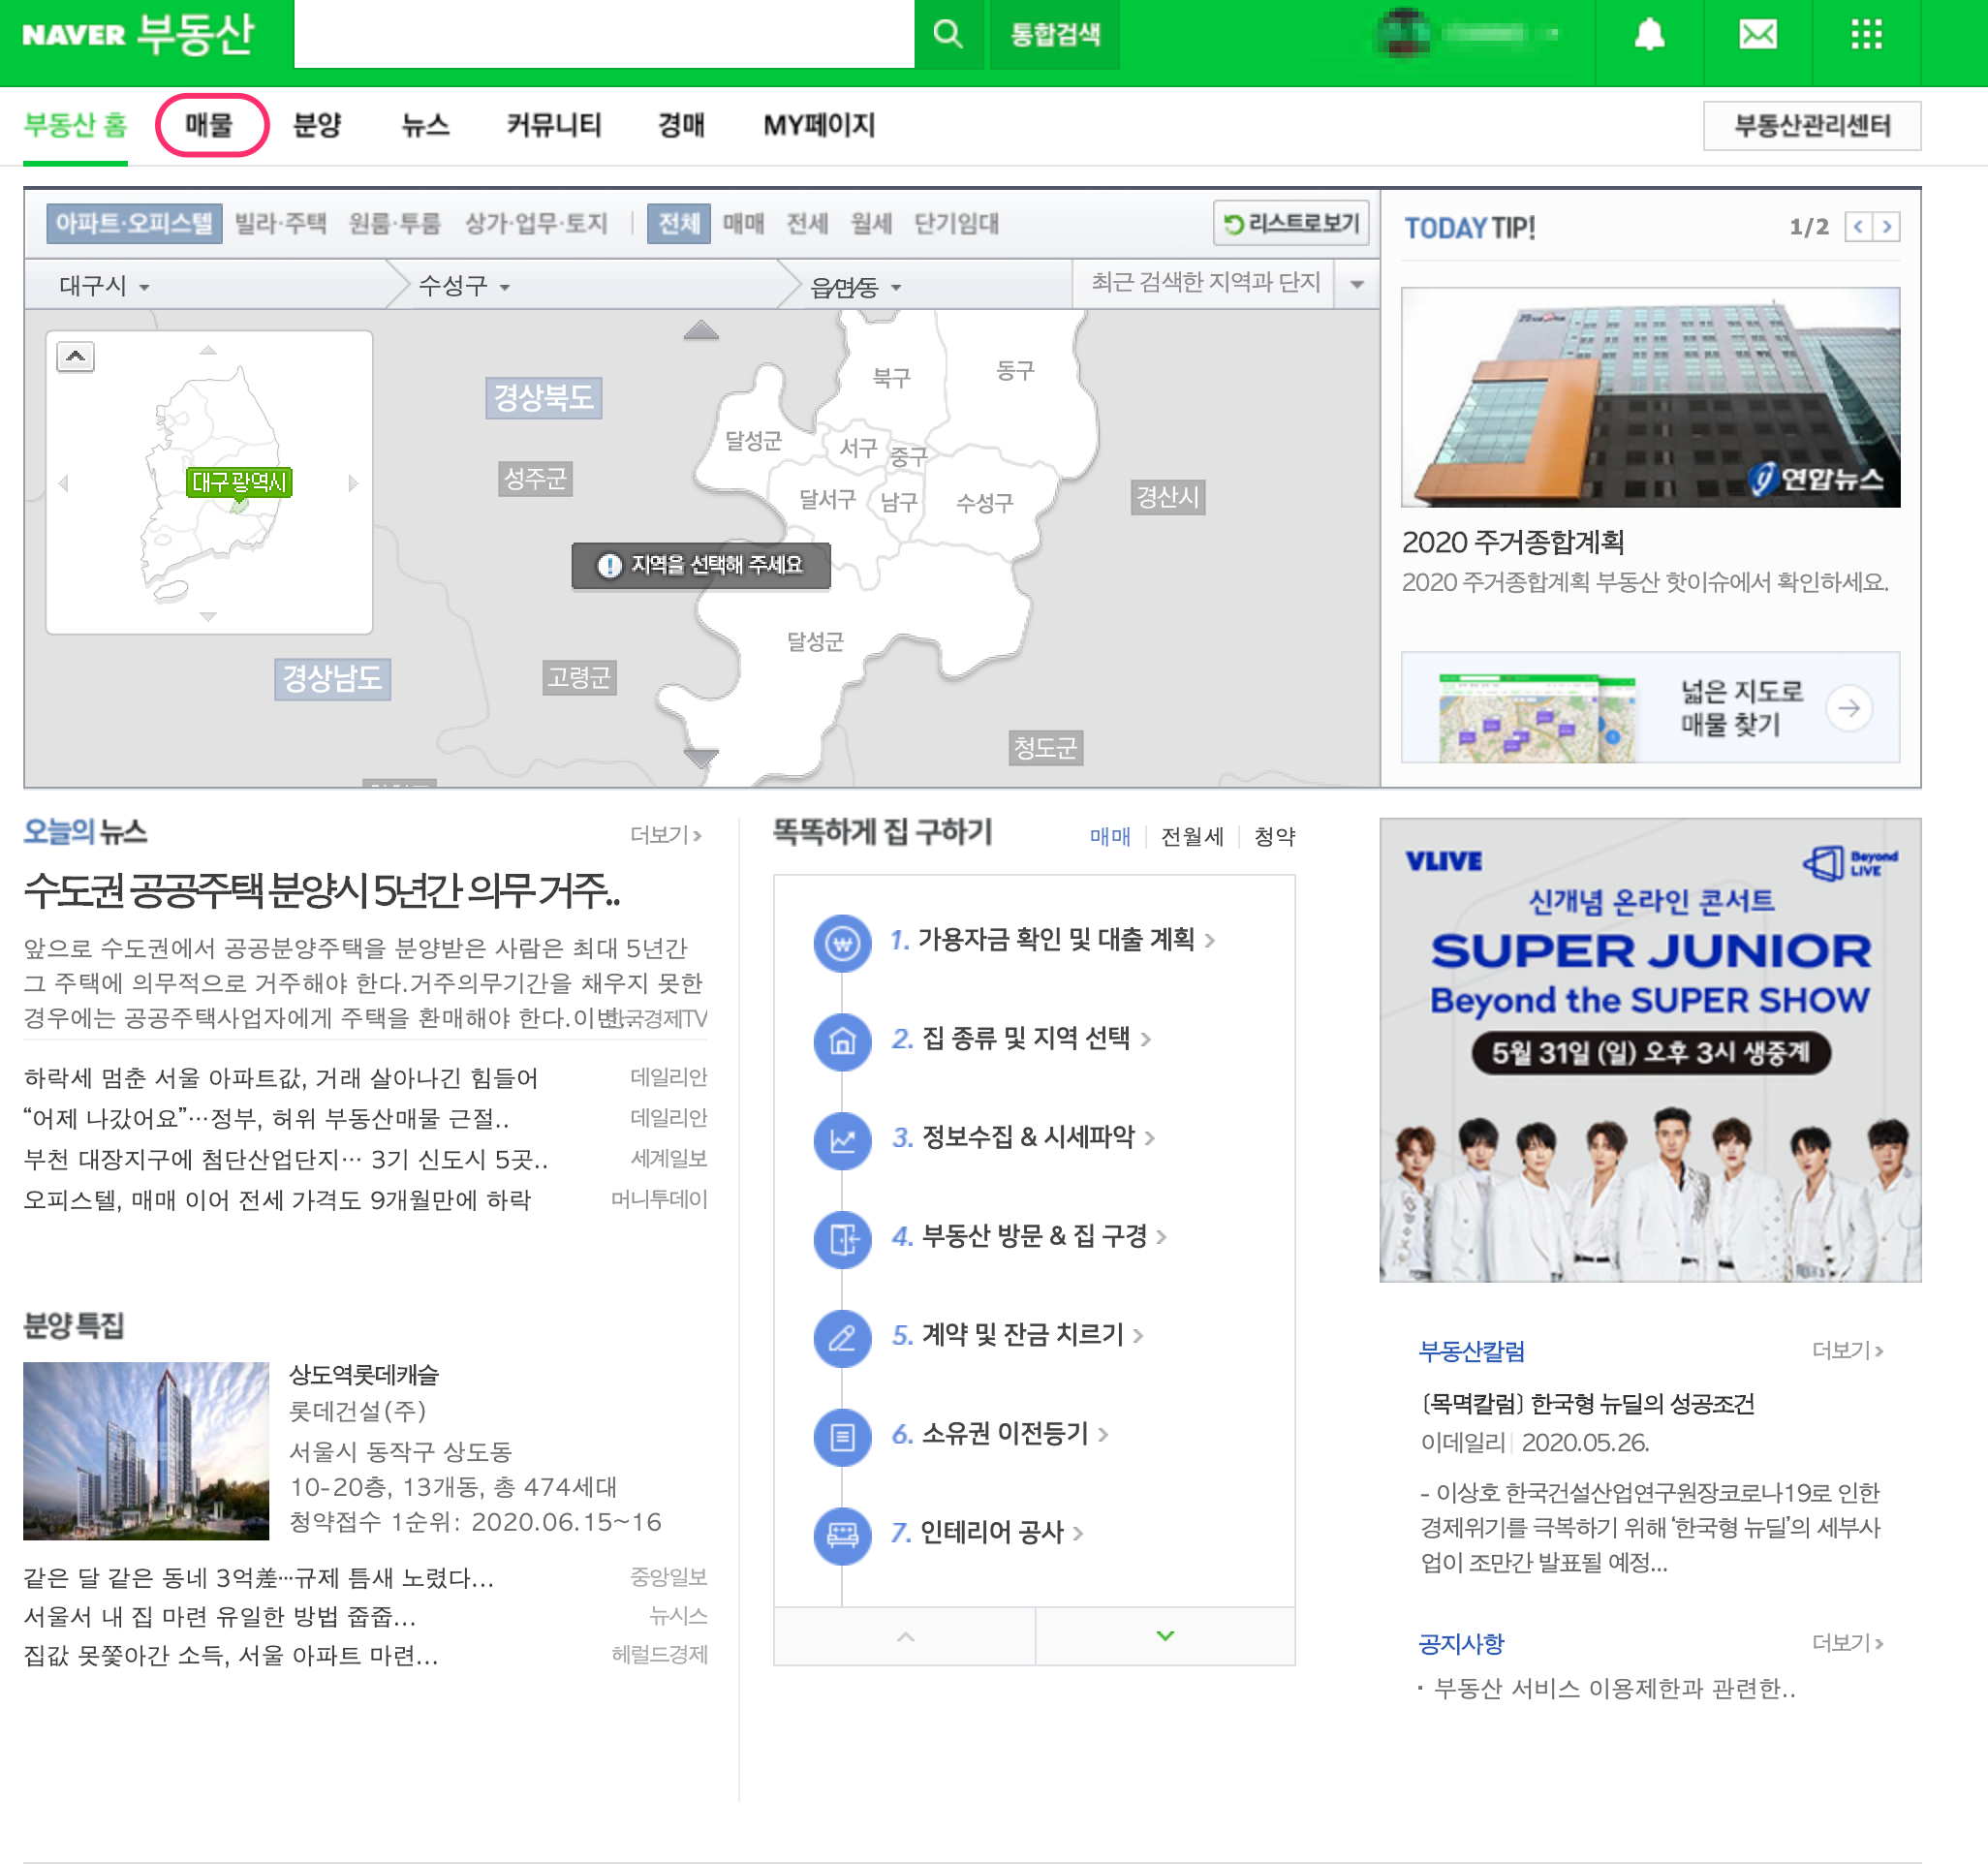This screenshot has height=1864, width=1988.
Task: Open the 매물 menu tab
Action: (x=209, y=125)
